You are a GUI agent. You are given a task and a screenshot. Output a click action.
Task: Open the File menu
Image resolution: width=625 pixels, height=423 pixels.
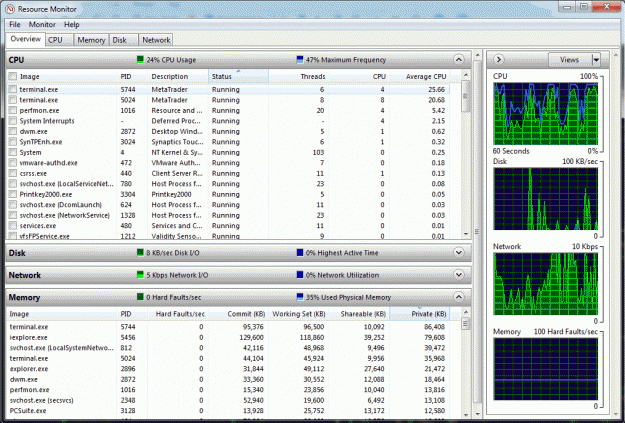[15, 25]
